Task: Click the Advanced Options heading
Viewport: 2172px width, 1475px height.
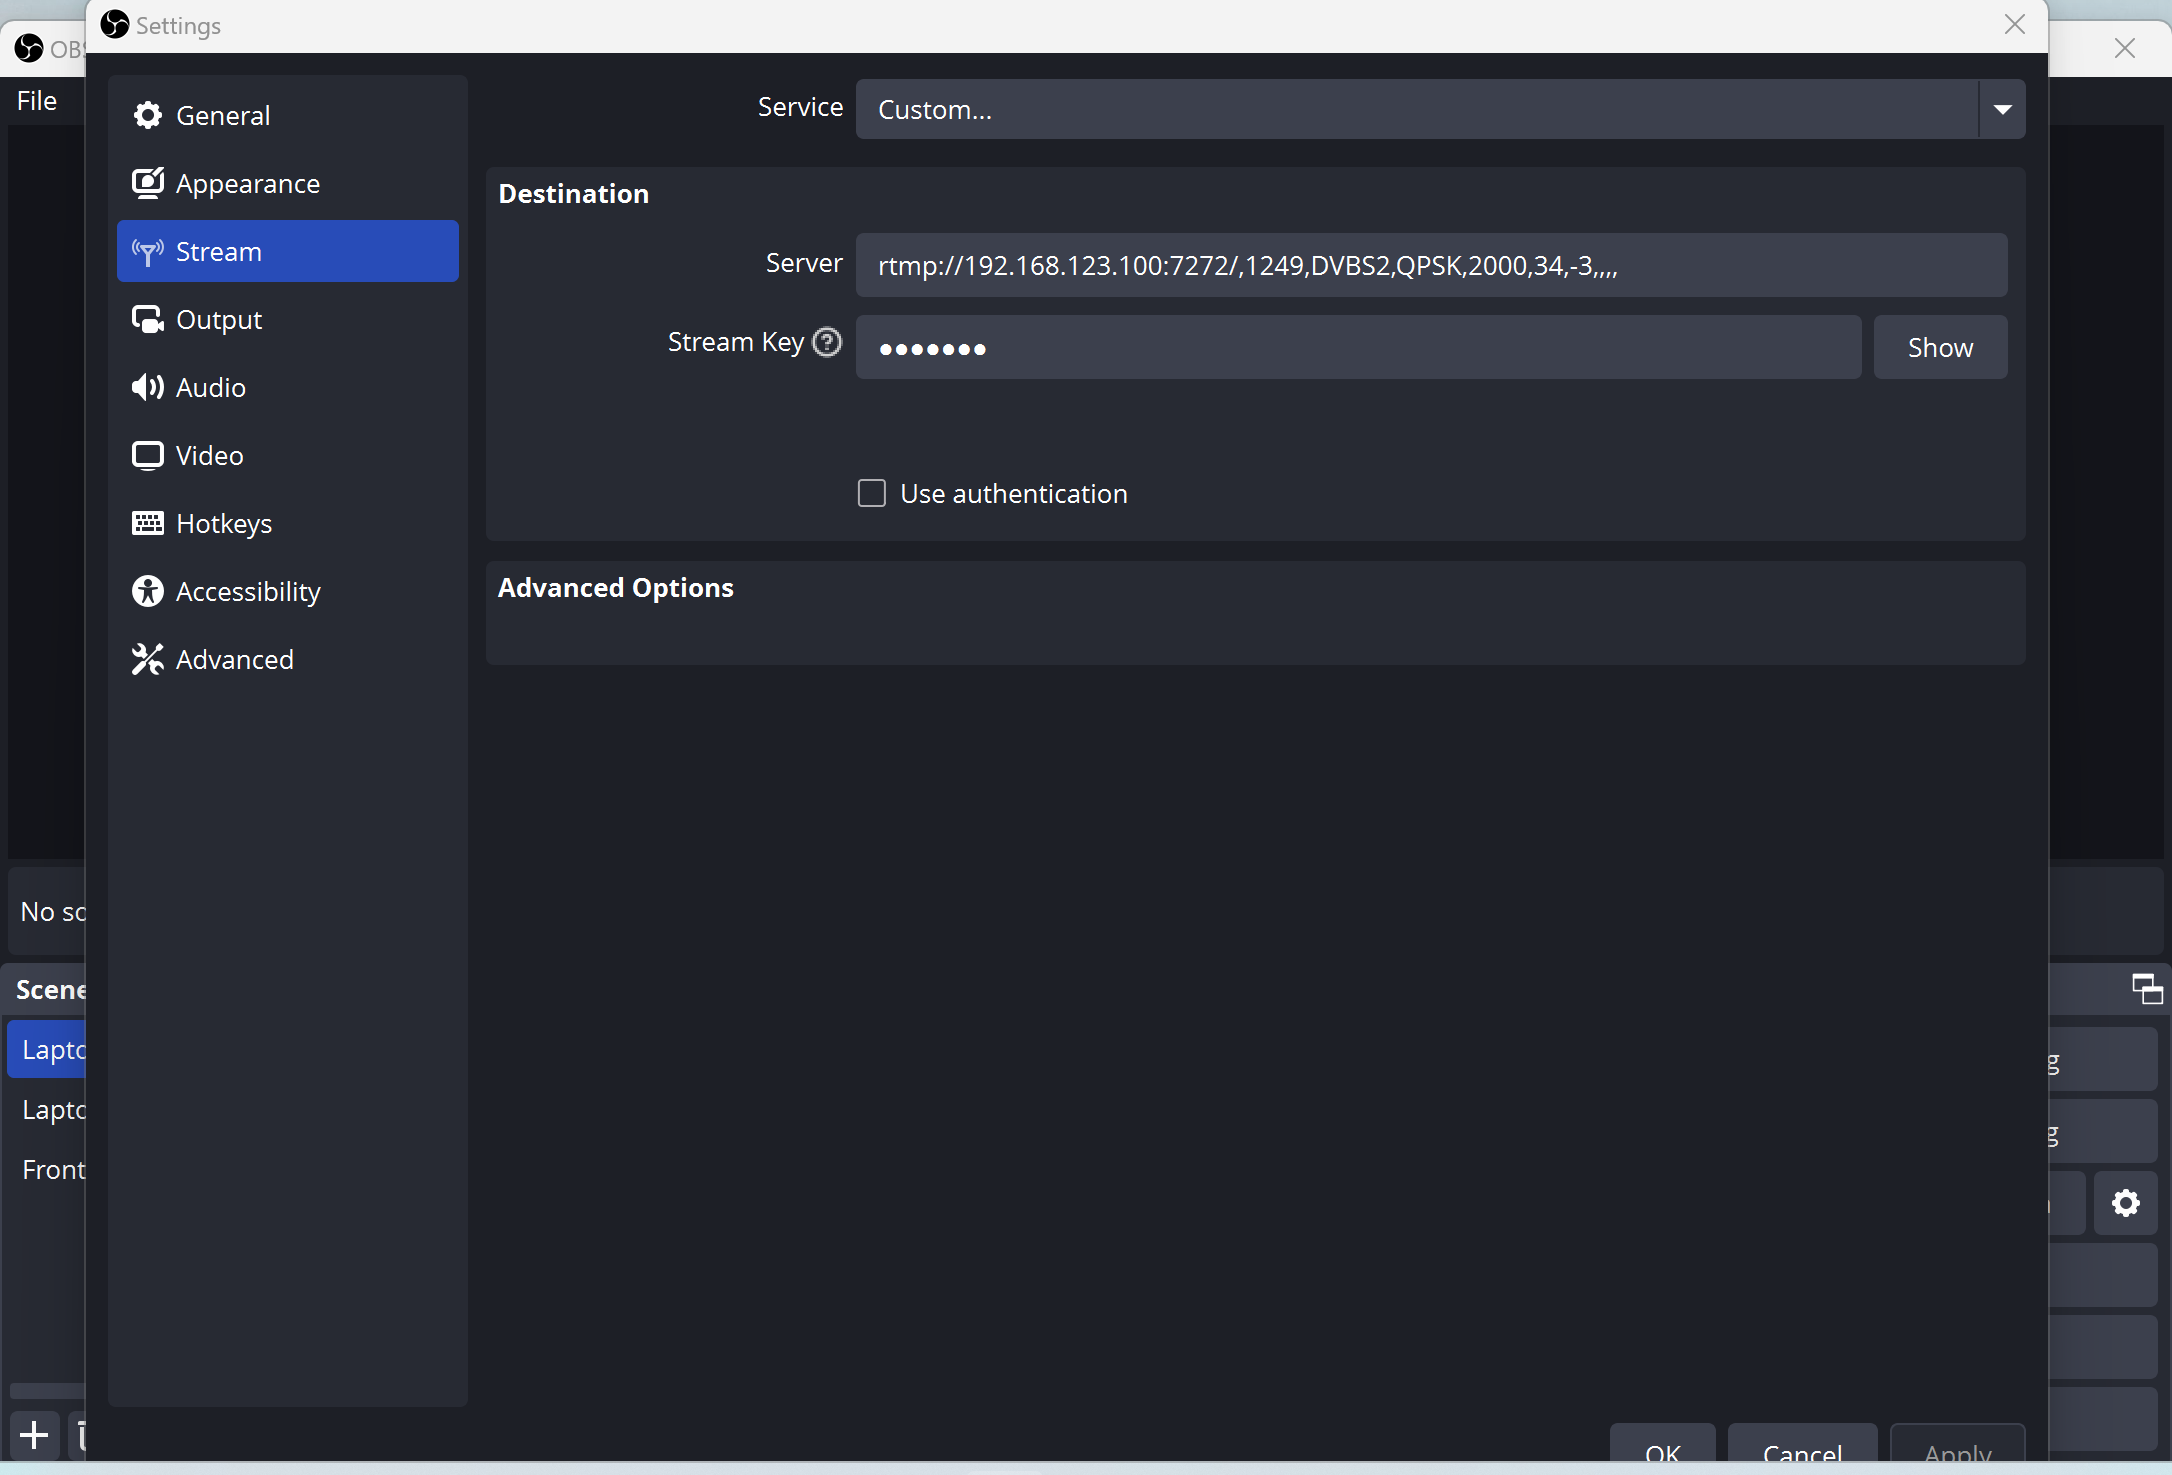Action: [616, 588]
